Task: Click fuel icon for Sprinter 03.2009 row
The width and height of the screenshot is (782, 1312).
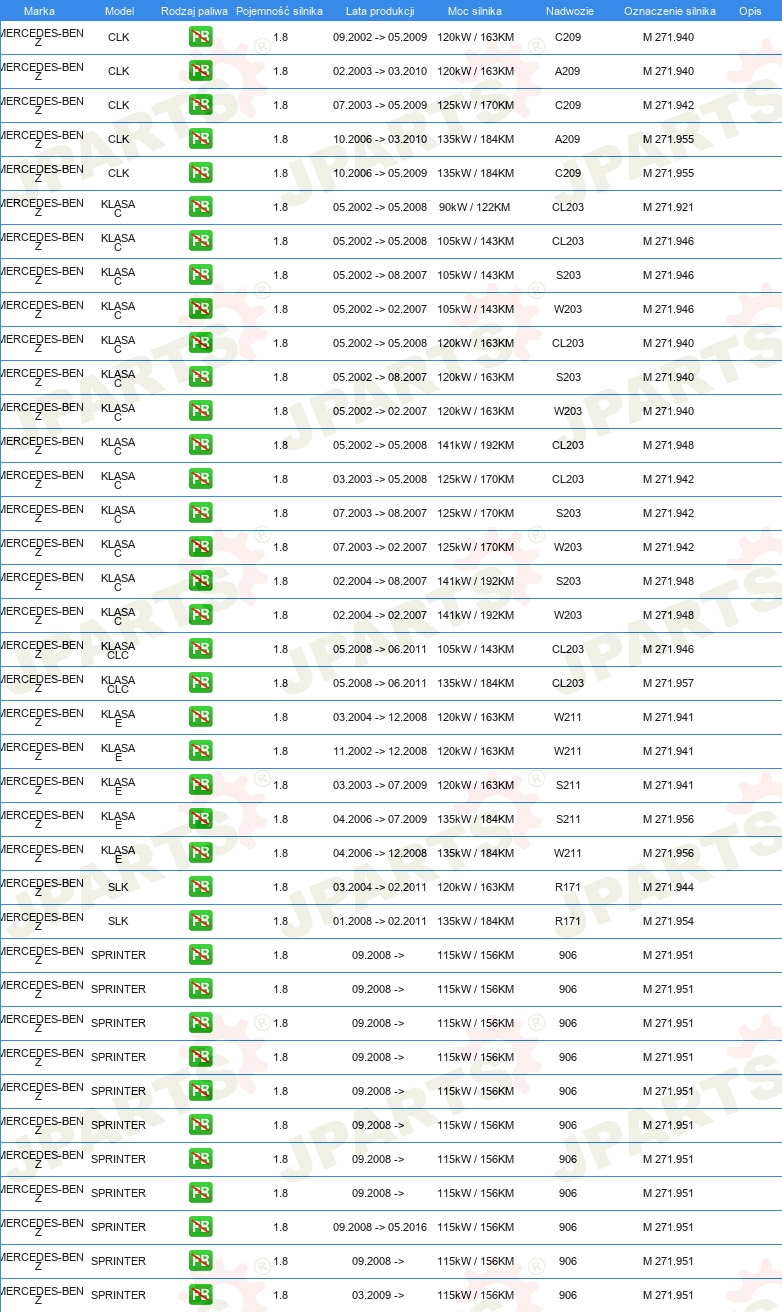Action: pos(200,1296)
